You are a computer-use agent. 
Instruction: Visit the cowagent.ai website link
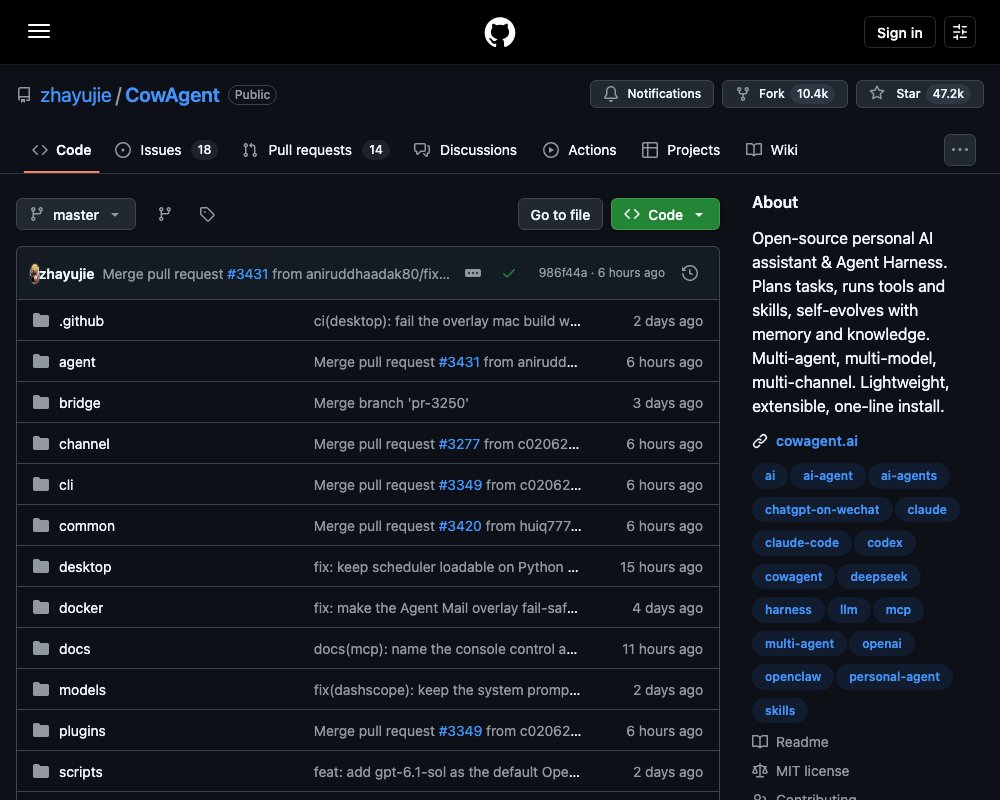click(x=816, y=441)
